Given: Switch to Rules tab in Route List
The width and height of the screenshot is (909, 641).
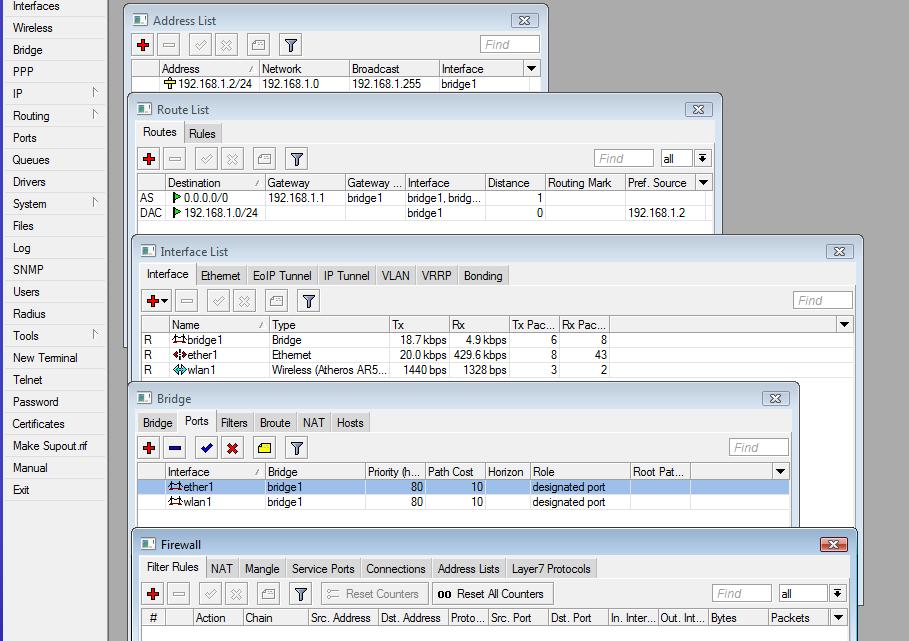Looking at the screenshot, I should point(202,134).
